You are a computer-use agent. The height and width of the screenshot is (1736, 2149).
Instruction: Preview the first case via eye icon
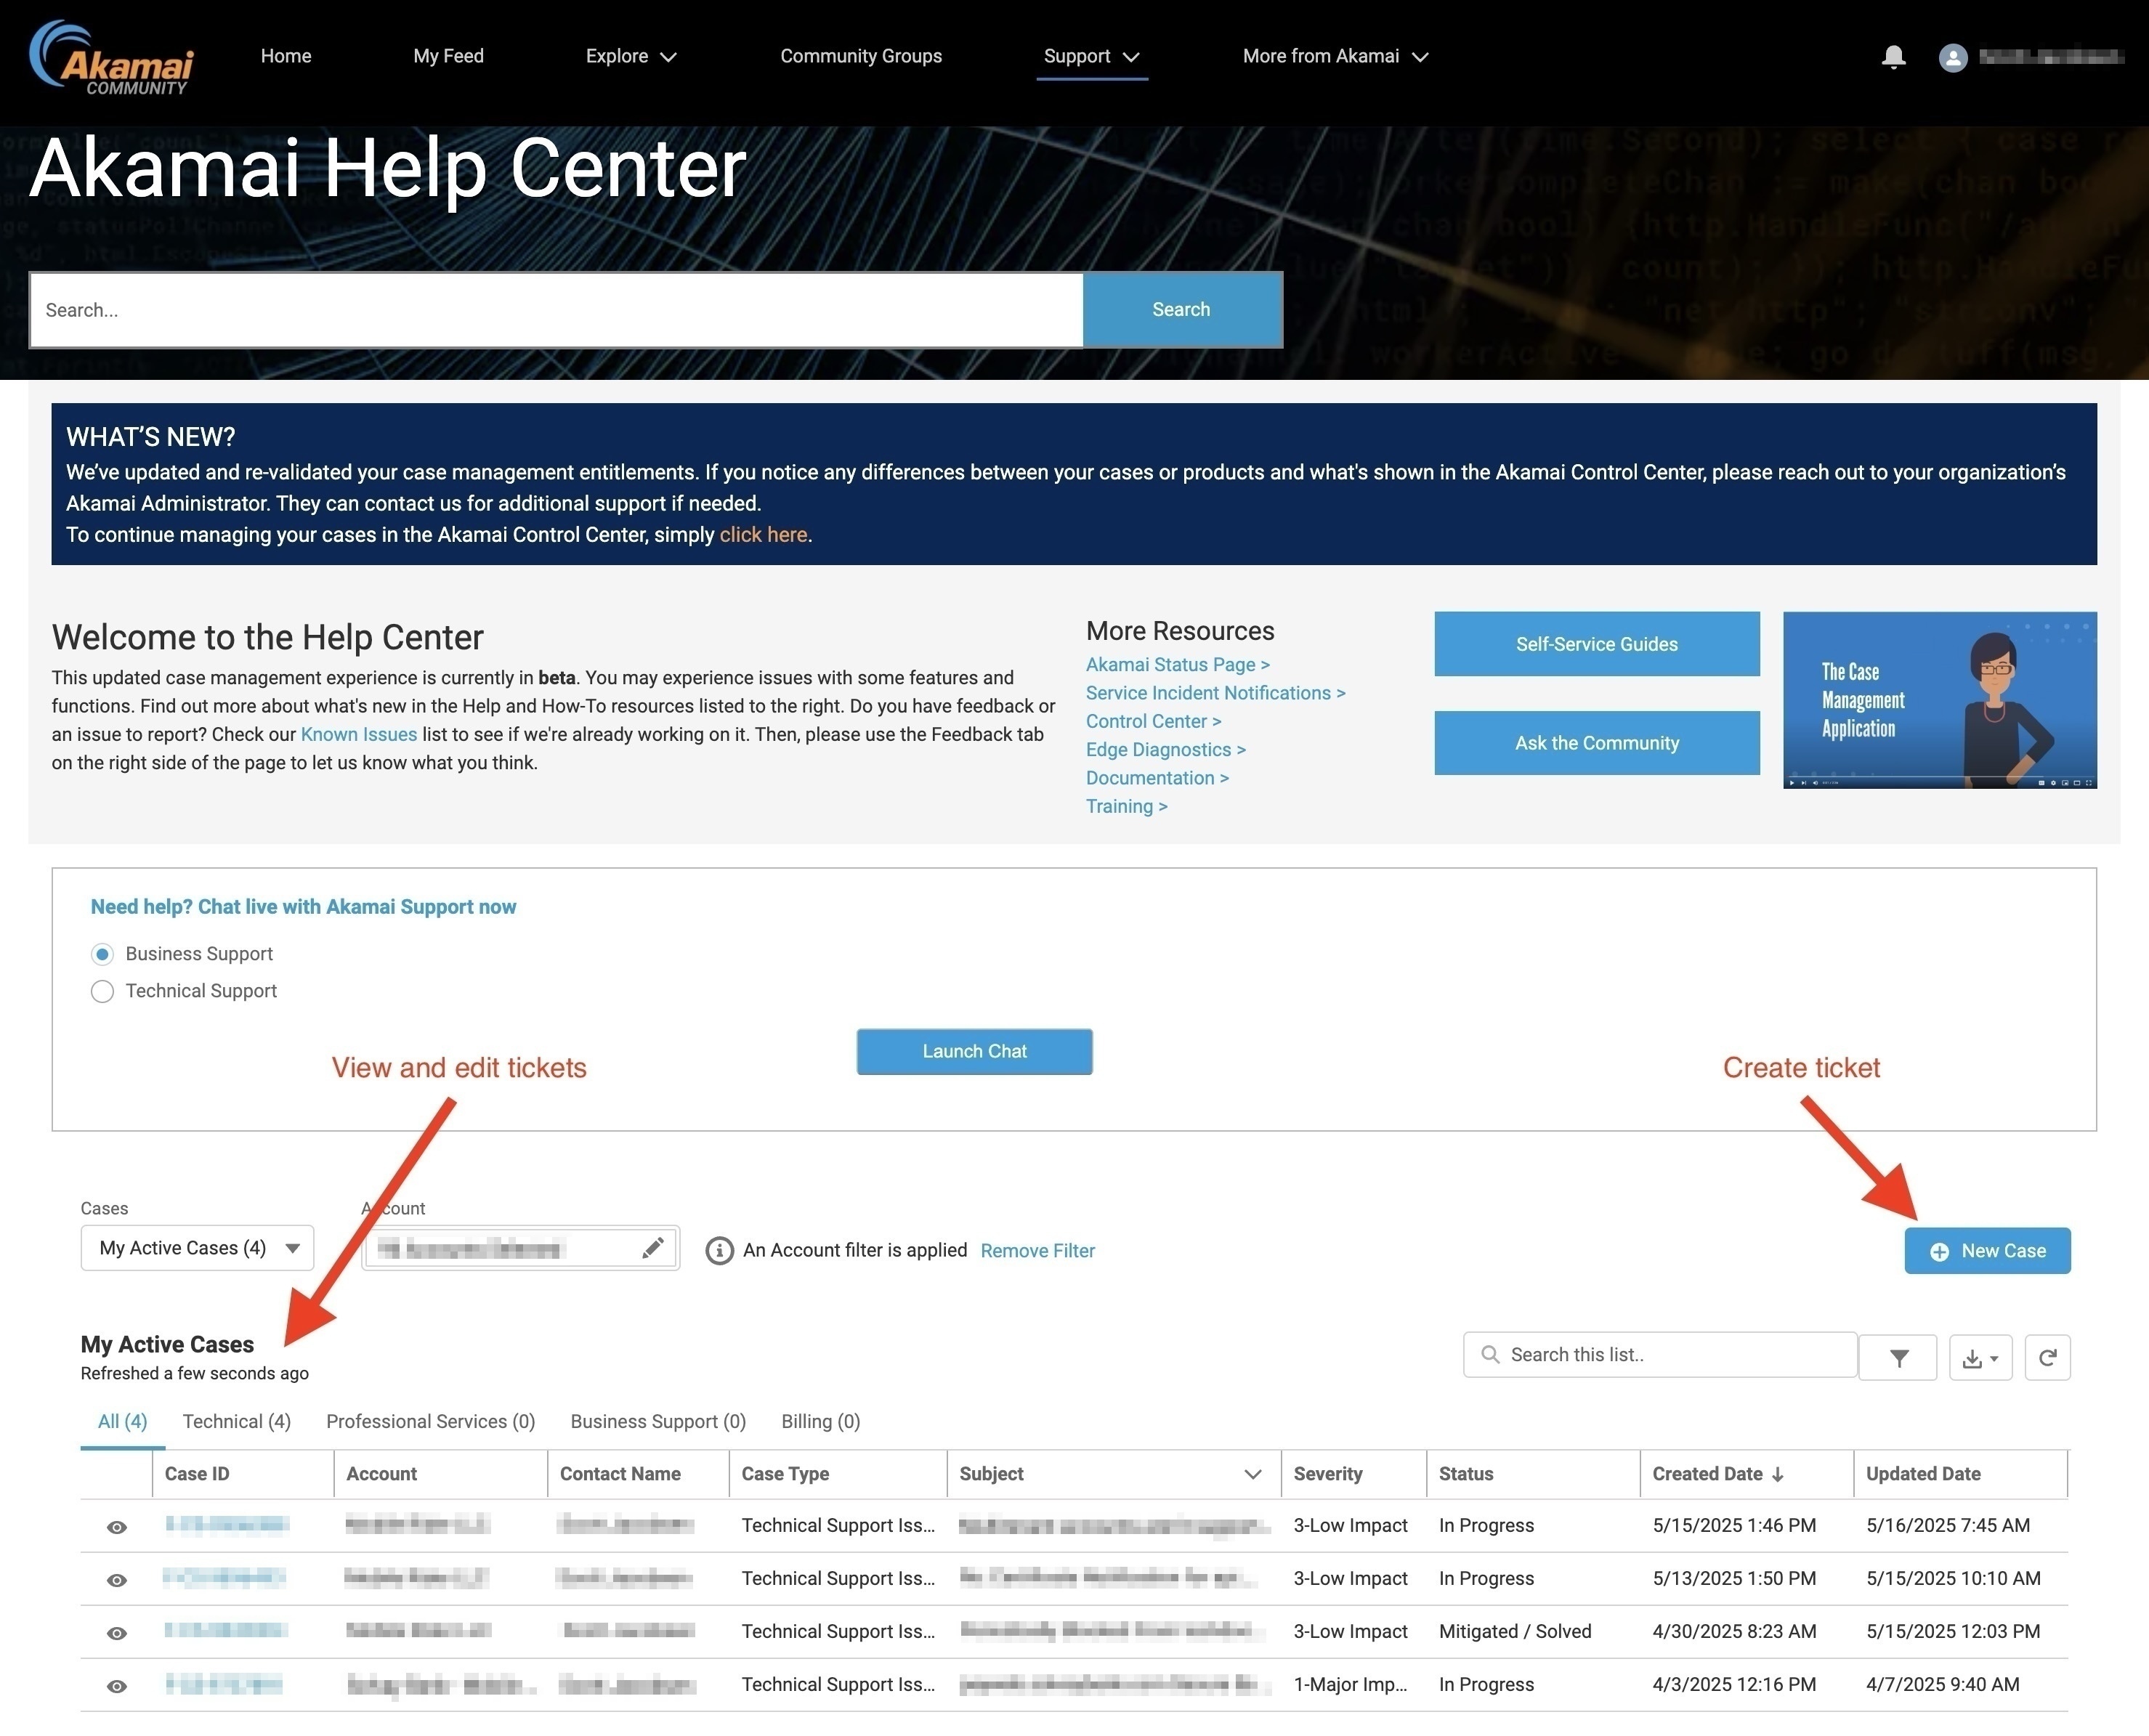(117, 1527)
